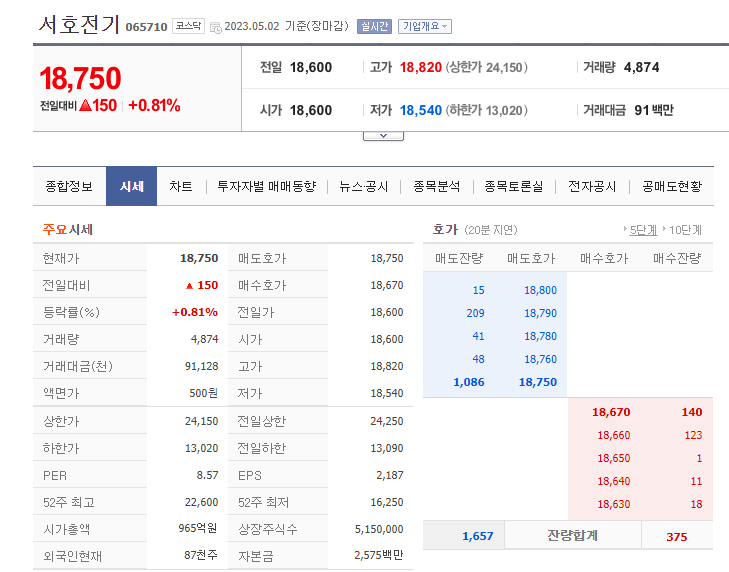Click the 매도잔량 column header
This screenshot has height=572, width=729.
point(459,258)
